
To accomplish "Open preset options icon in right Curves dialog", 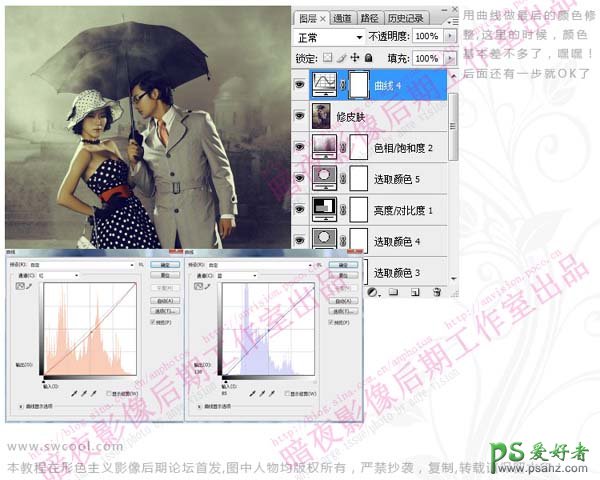I will tap(320, 265).
